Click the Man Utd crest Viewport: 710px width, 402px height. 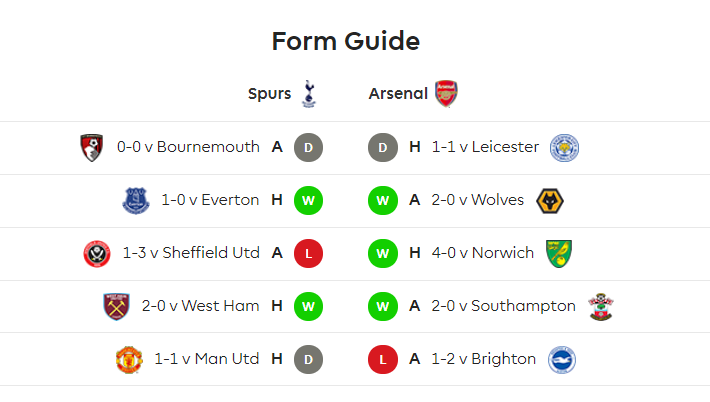(x=129, y=359)
